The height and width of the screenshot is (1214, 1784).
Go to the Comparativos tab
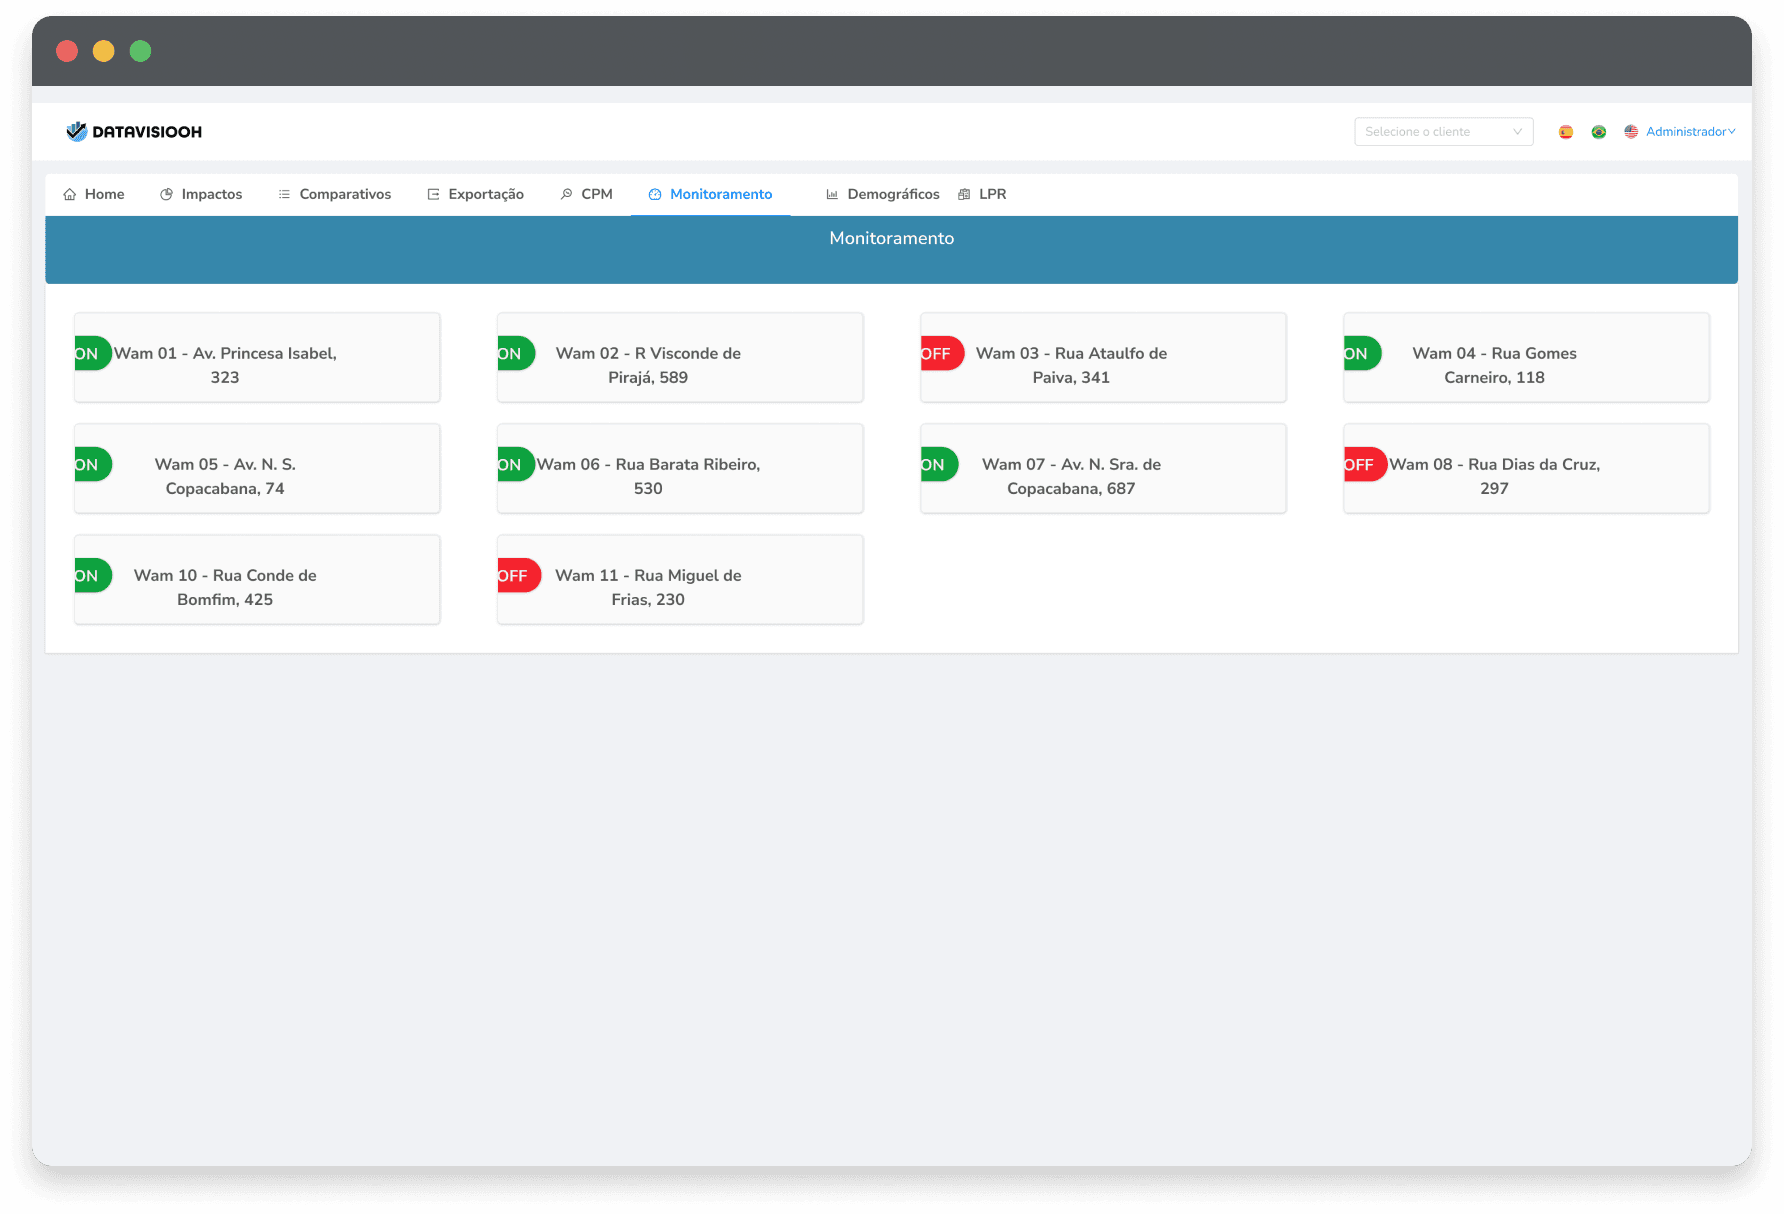pos(335,195)
